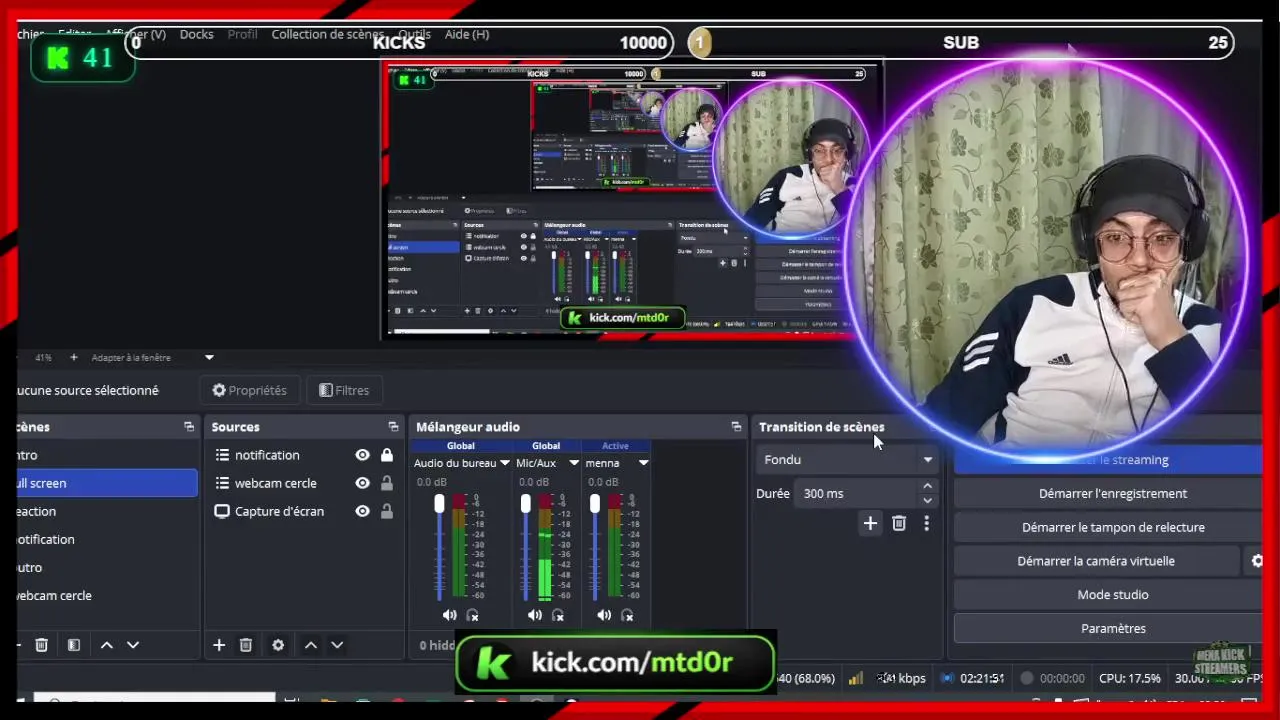Pop out the Mélangeur audio dock

[x=736, y=427]
